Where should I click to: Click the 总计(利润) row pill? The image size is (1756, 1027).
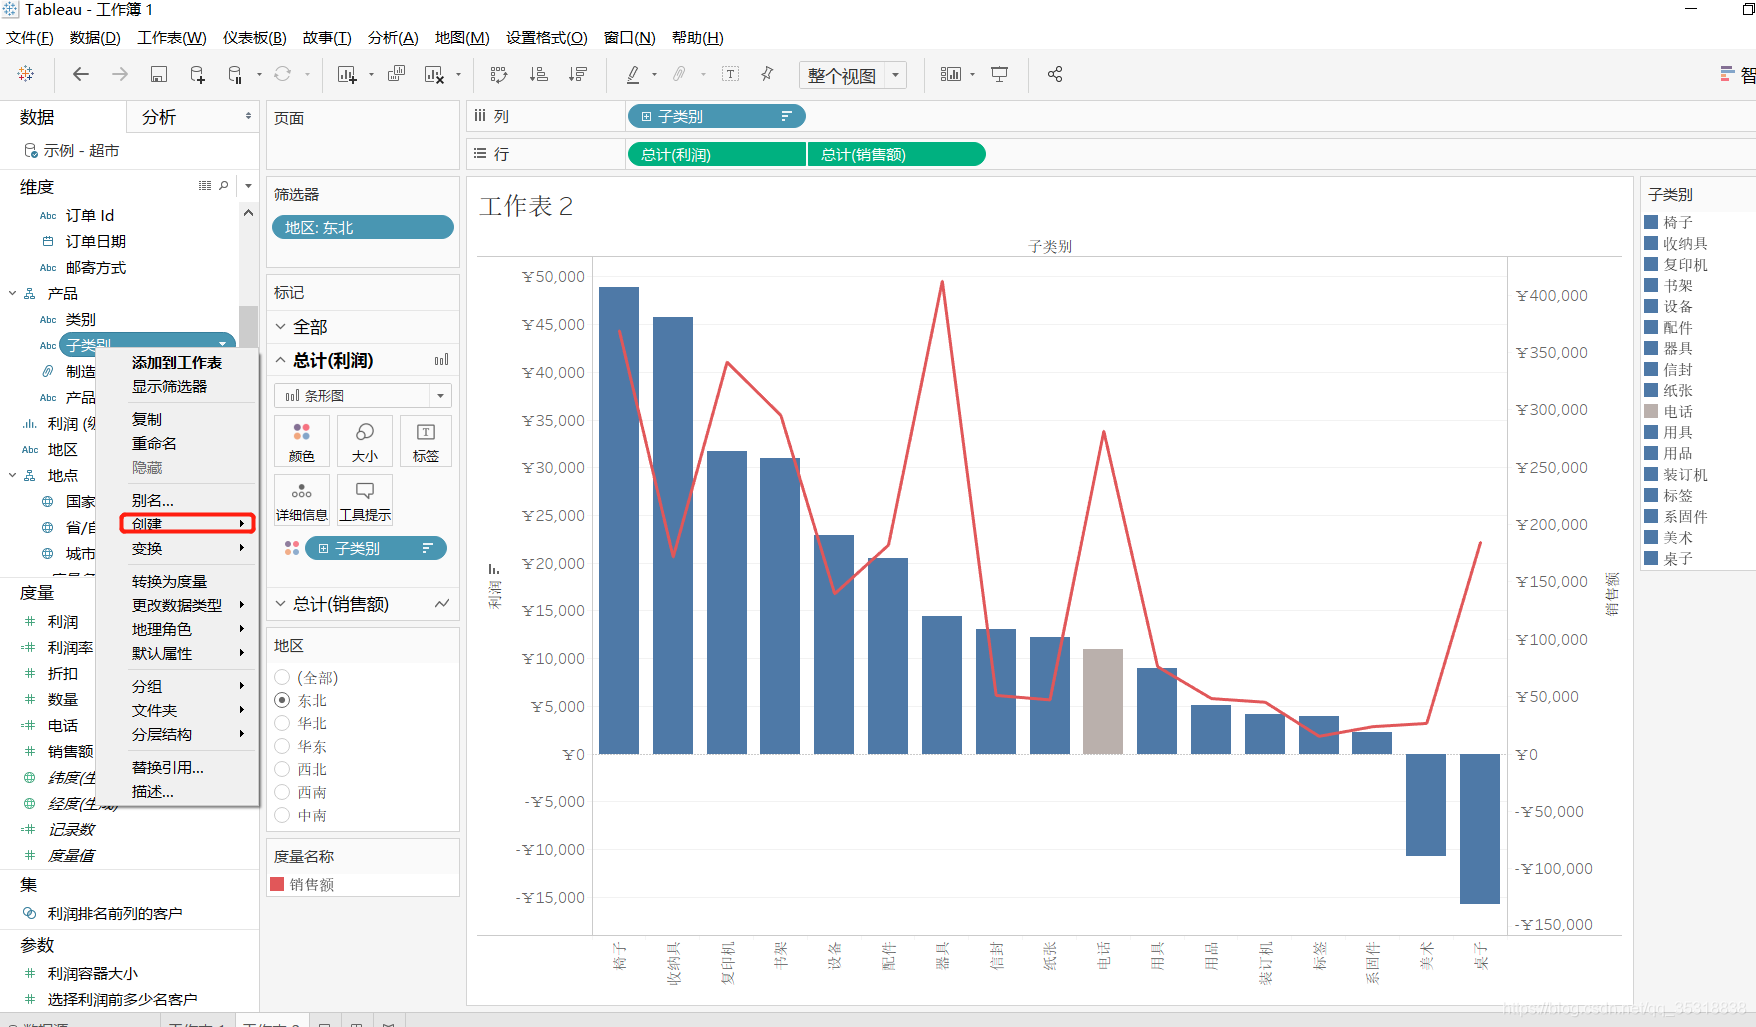(x=716, y=154)
